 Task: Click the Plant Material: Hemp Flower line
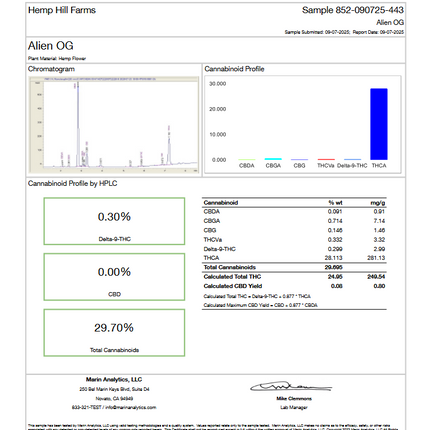(x=57, y=59)
